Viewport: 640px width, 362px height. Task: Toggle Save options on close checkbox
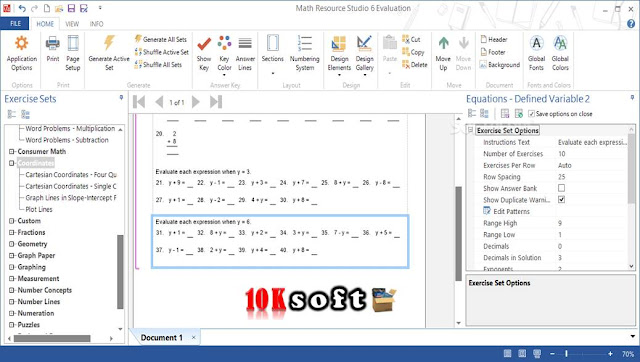[531, 114]
